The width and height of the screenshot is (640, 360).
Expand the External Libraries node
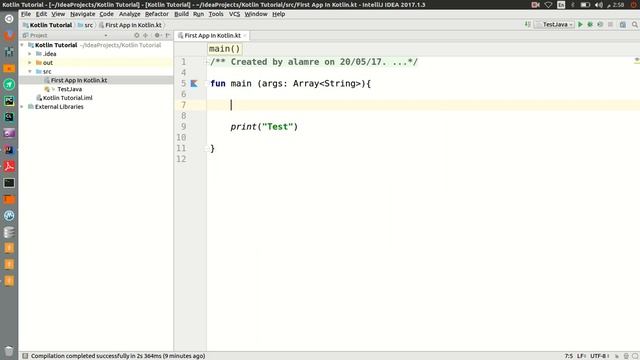coord(22,107)
